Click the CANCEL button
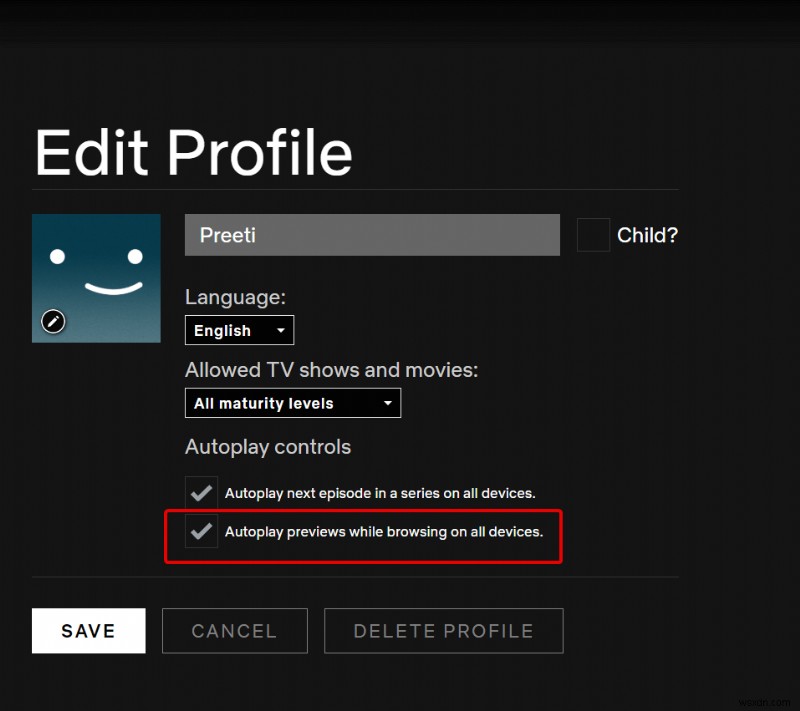 (234, 631)
